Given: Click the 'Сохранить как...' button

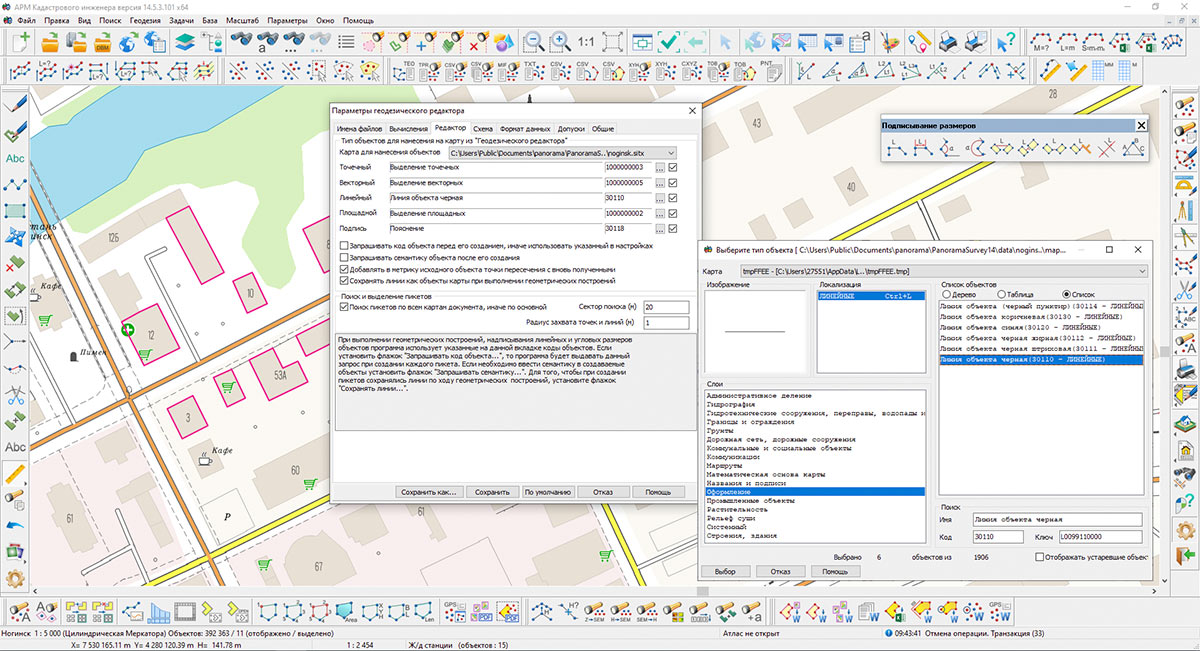Looking at the screenshot, I should [x=428, y=492].
